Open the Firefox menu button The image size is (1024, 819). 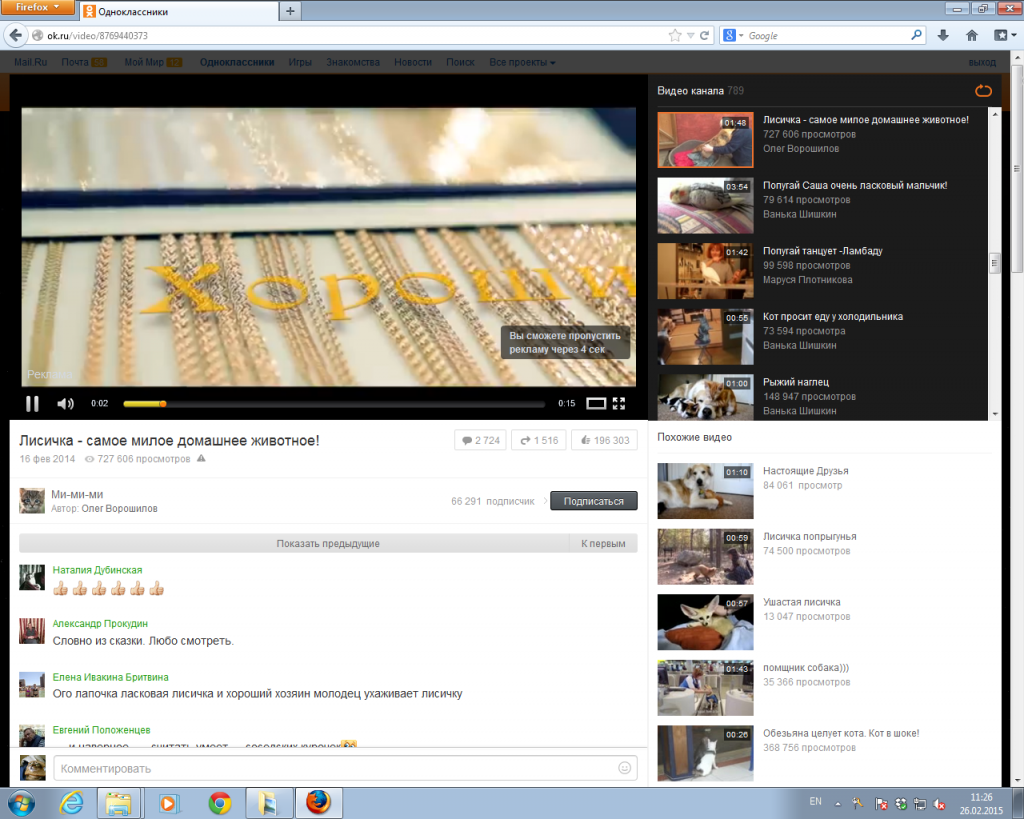[36, 7]
